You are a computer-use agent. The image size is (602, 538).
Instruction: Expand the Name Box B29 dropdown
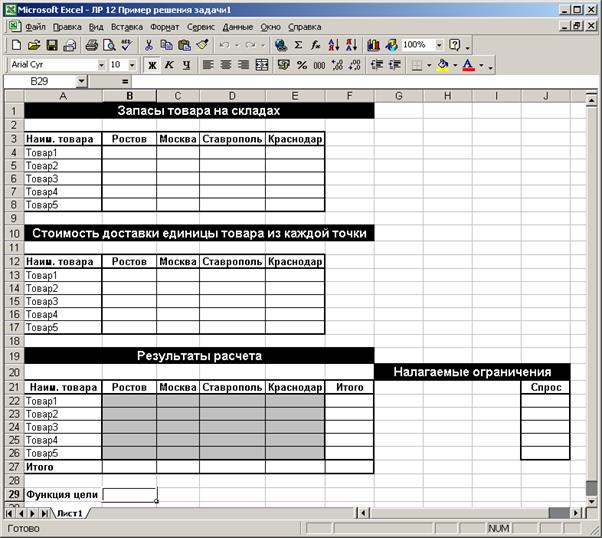(x=81, y=81)
